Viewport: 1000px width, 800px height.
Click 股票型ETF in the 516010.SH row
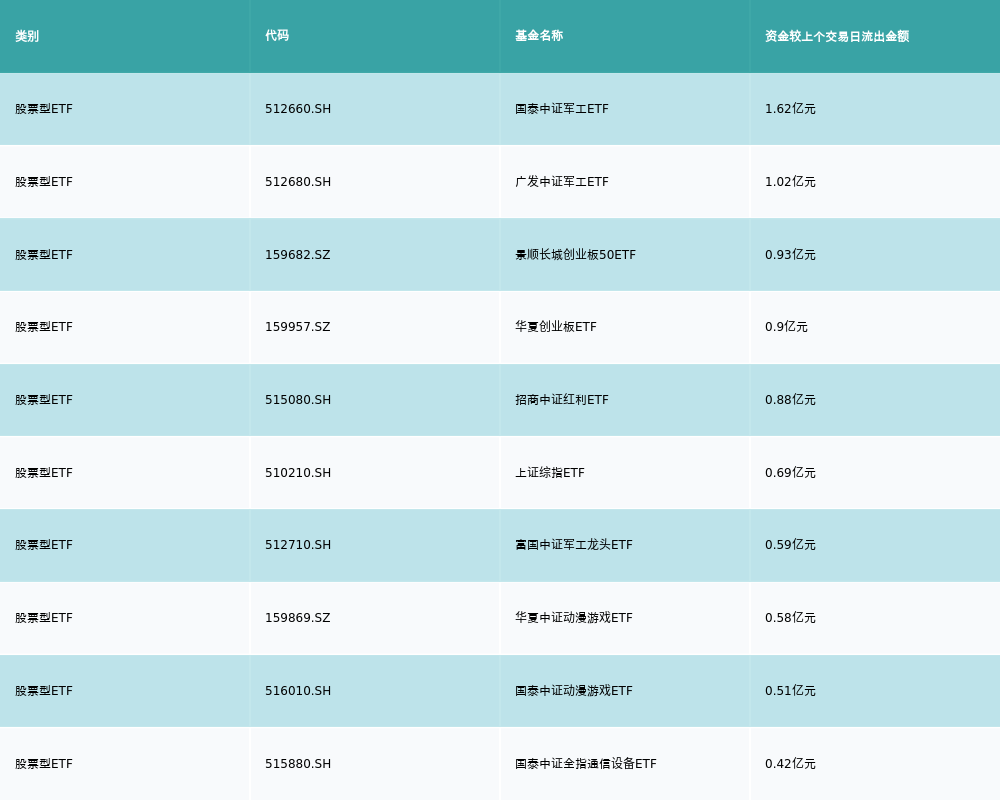point(44,691)
